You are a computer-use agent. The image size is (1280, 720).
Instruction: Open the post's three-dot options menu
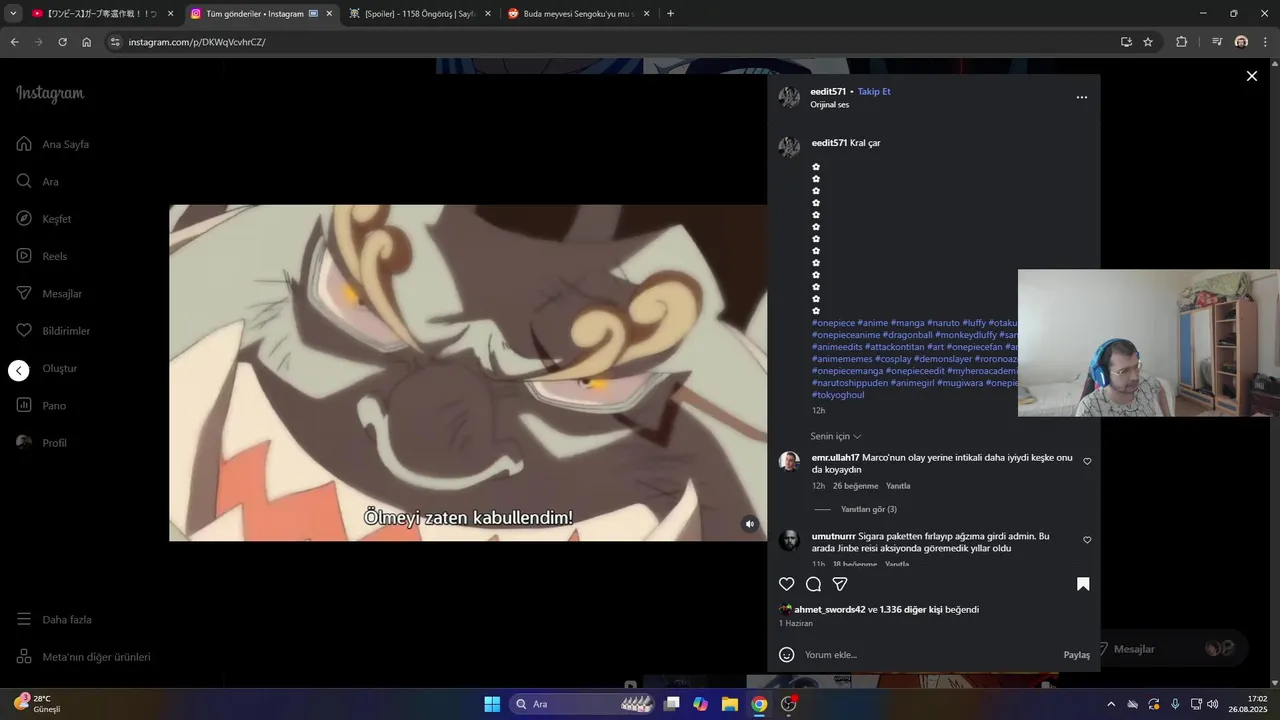[1081, 98]
